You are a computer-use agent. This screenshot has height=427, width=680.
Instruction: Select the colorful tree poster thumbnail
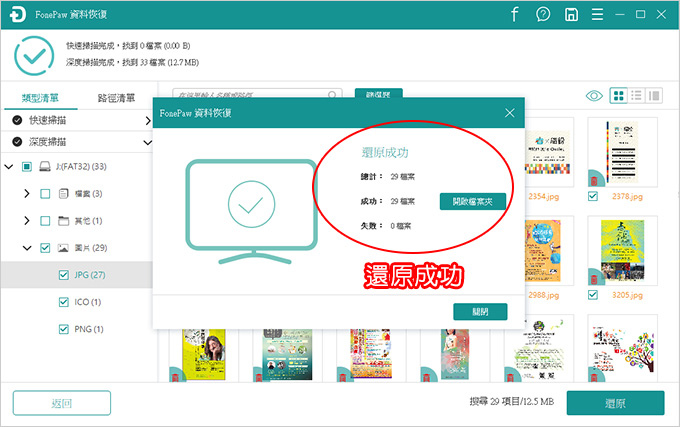[x=622, y=348]
